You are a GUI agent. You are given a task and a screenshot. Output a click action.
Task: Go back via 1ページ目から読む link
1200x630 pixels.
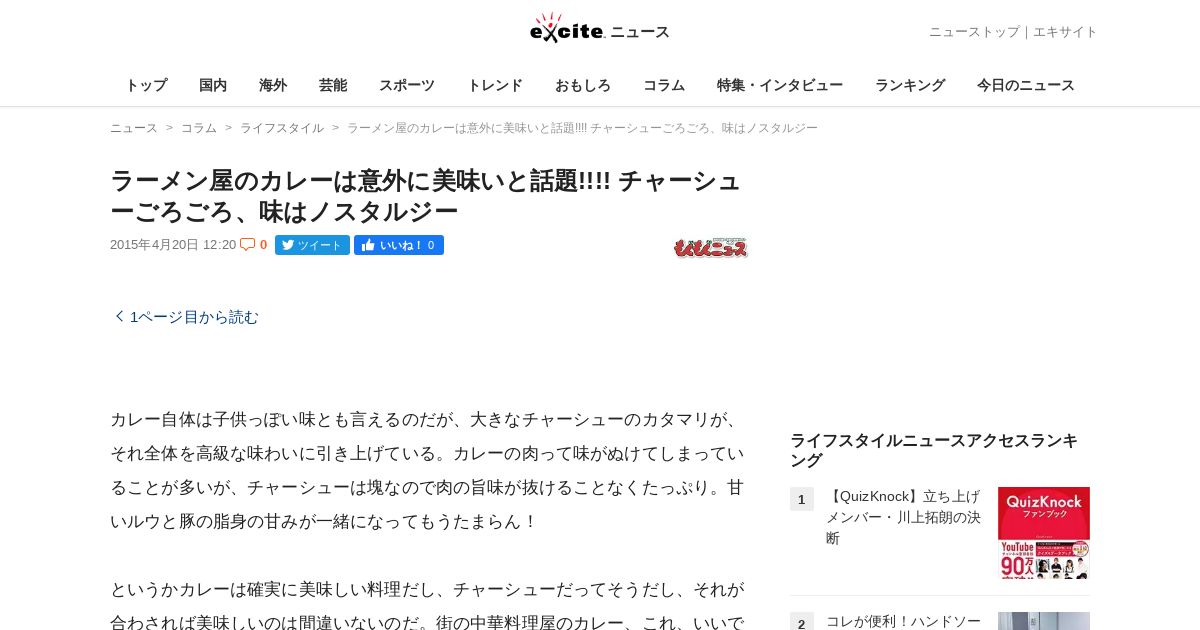coord(186,317)
